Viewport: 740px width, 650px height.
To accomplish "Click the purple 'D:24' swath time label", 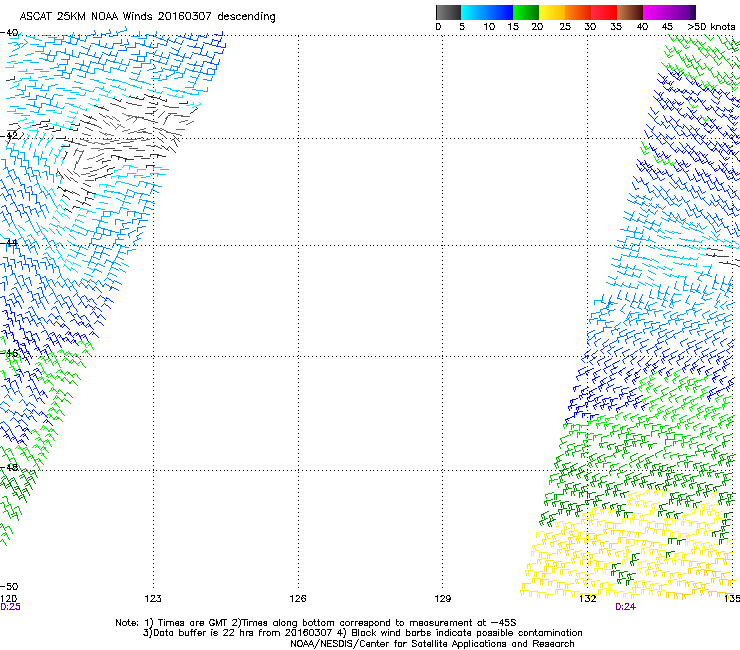I will pyautogui.click(x=625, y=607).
